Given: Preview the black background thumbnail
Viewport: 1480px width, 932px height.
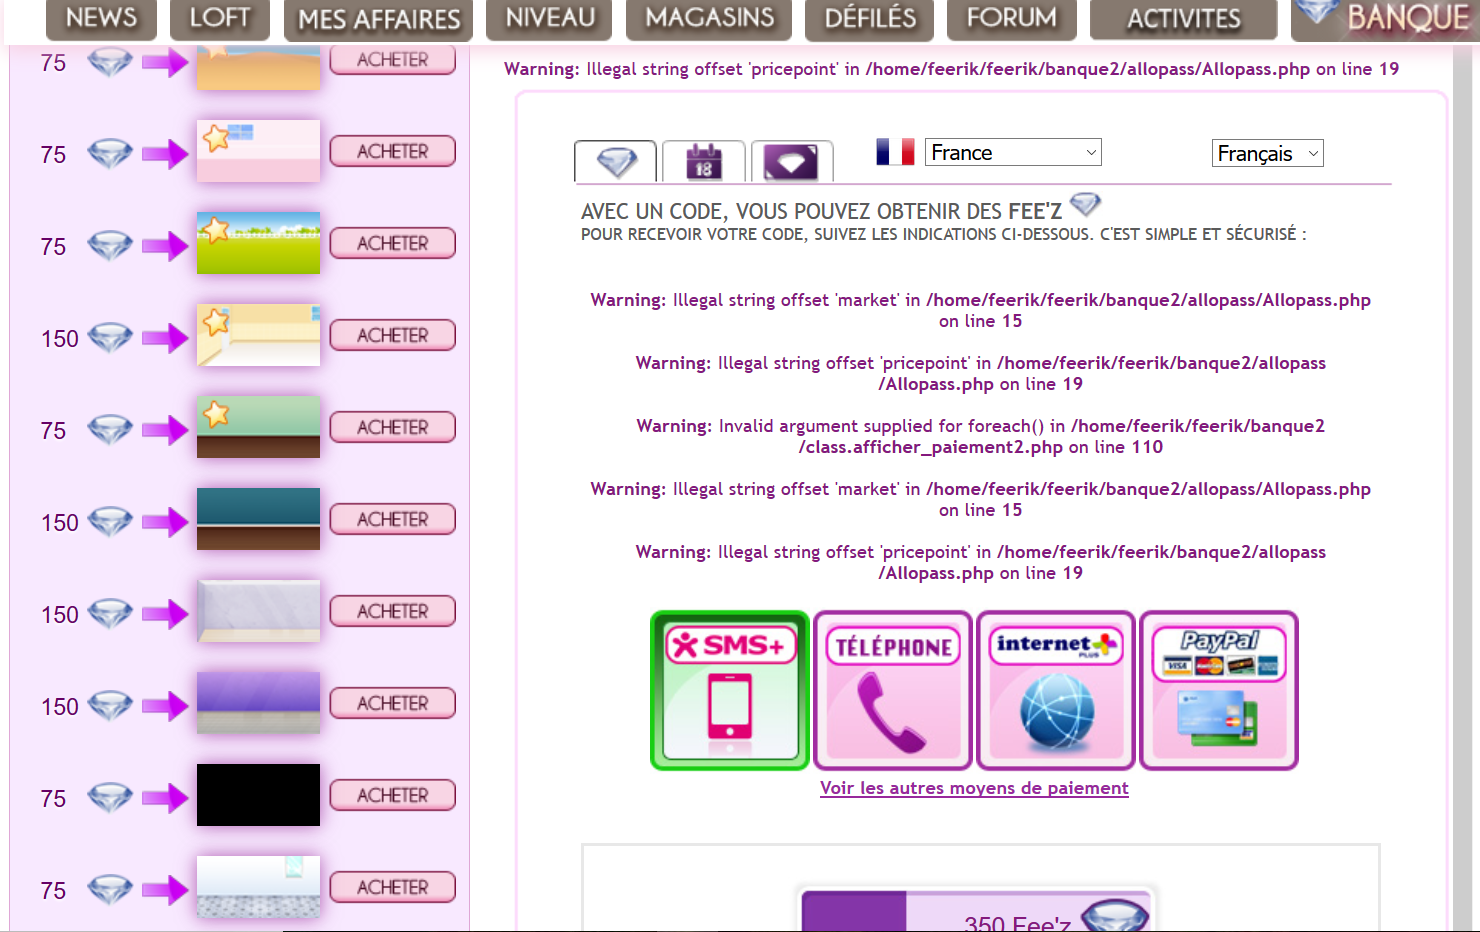Looking at the screenshot, I should point(258,795).
